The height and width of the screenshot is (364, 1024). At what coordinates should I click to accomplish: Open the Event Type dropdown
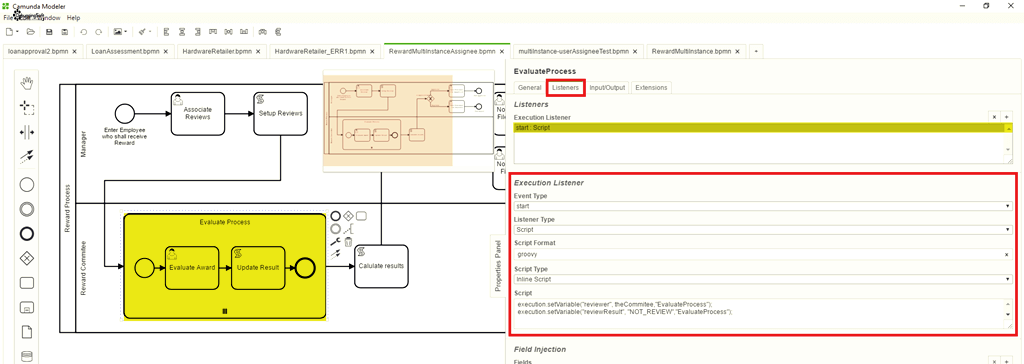click(x=763, y=206)
